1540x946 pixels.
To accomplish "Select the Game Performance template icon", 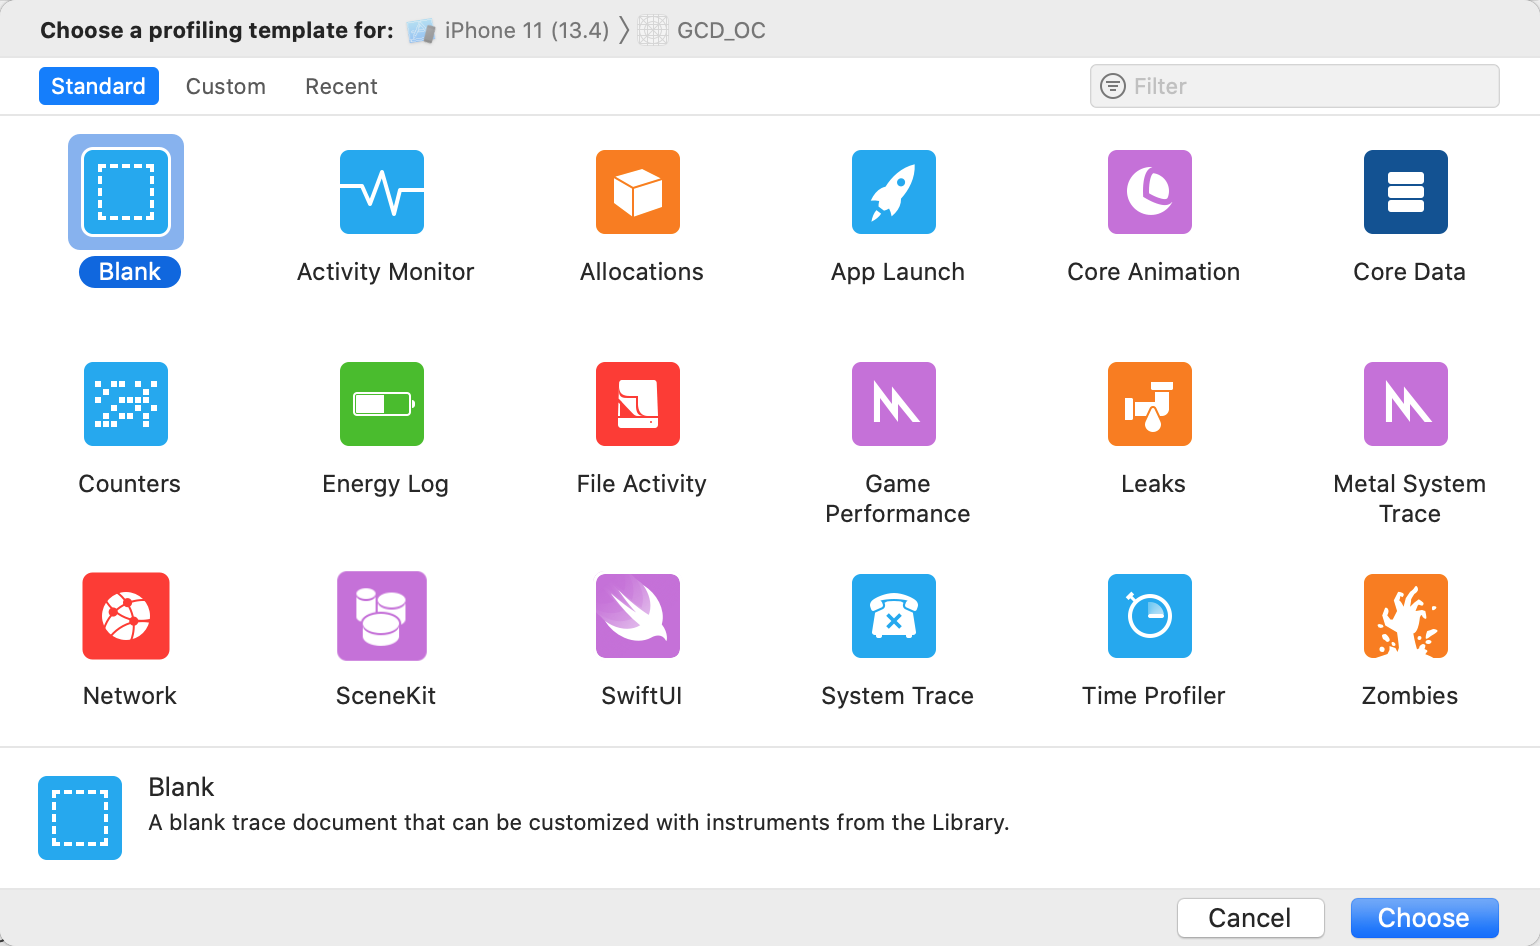I will [894, 404].
